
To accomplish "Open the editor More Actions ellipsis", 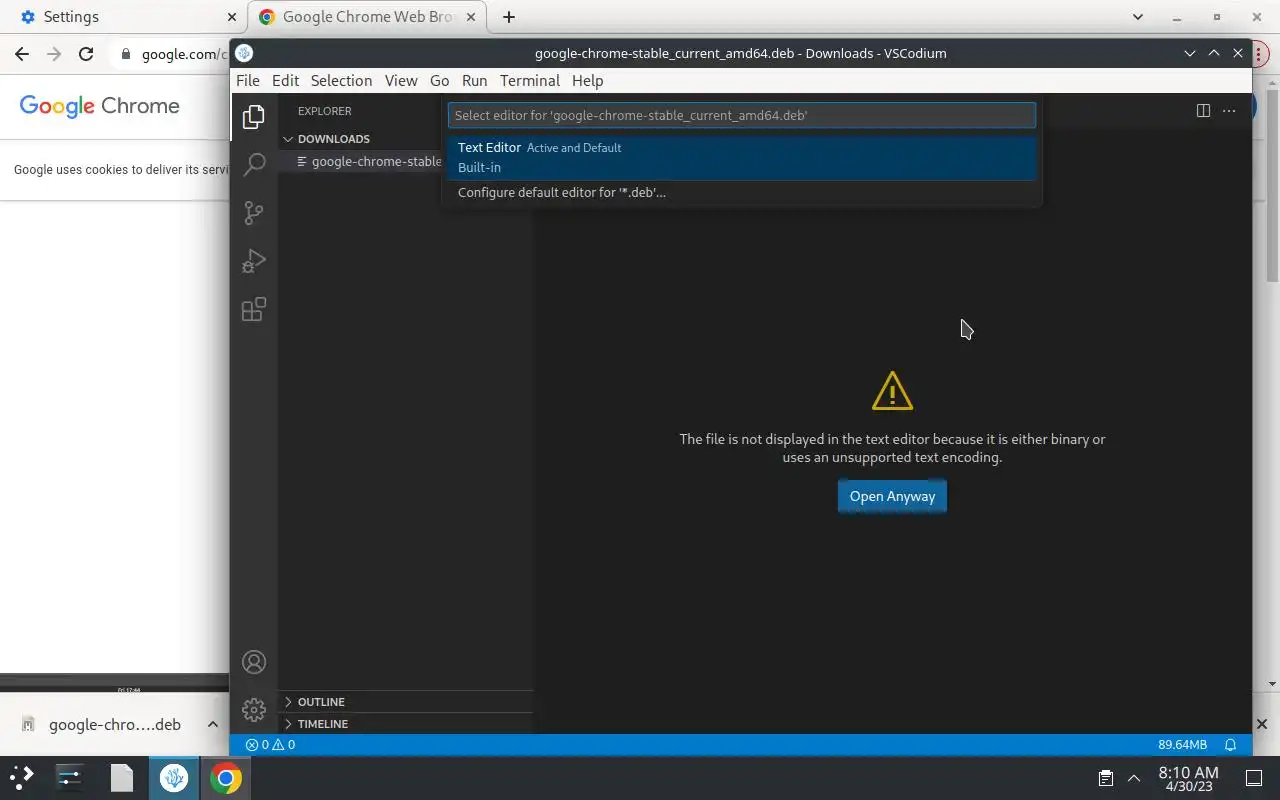I will pos(1230,111).
